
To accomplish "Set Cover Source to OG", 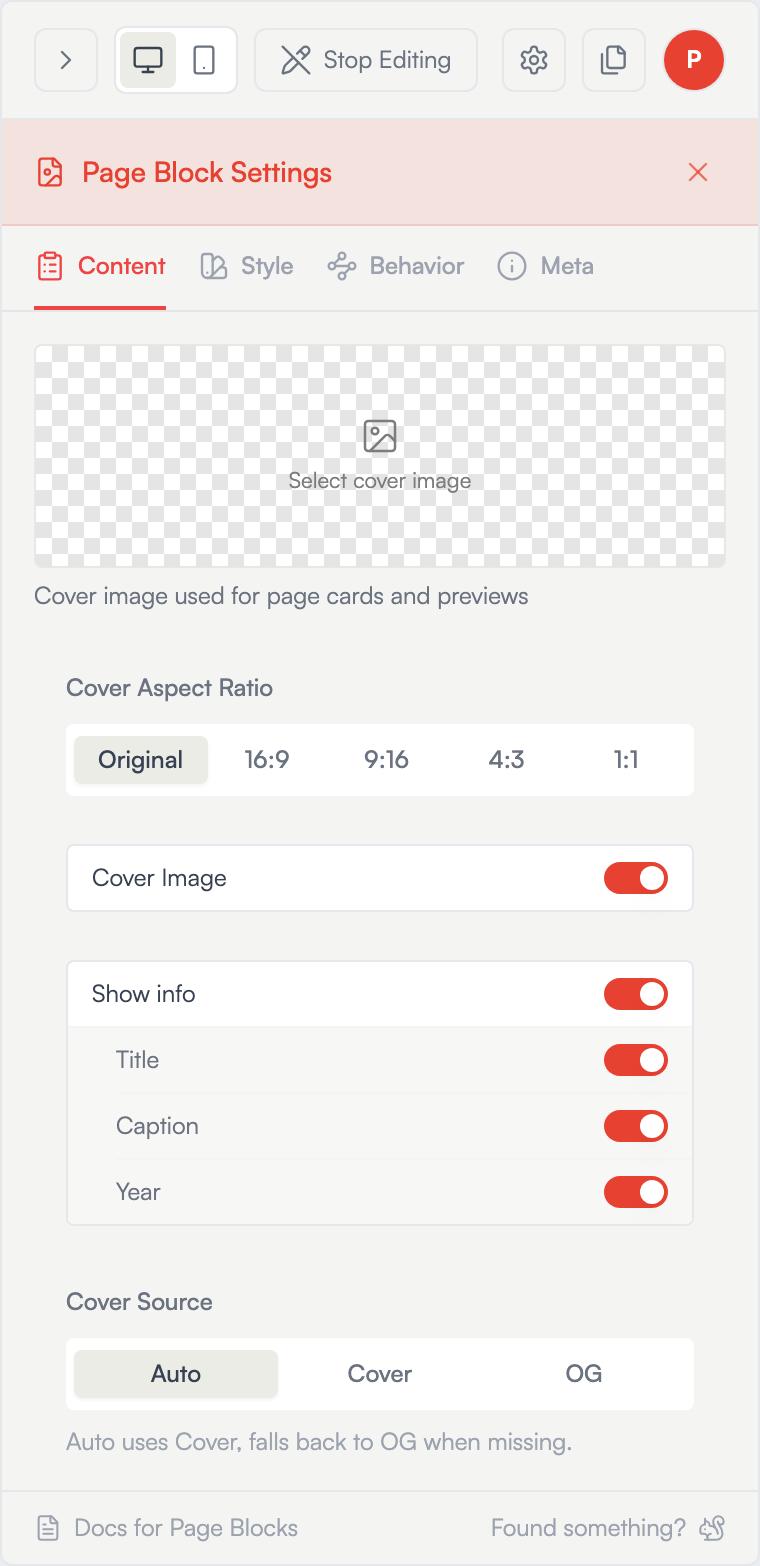I will coord(584,1374).
